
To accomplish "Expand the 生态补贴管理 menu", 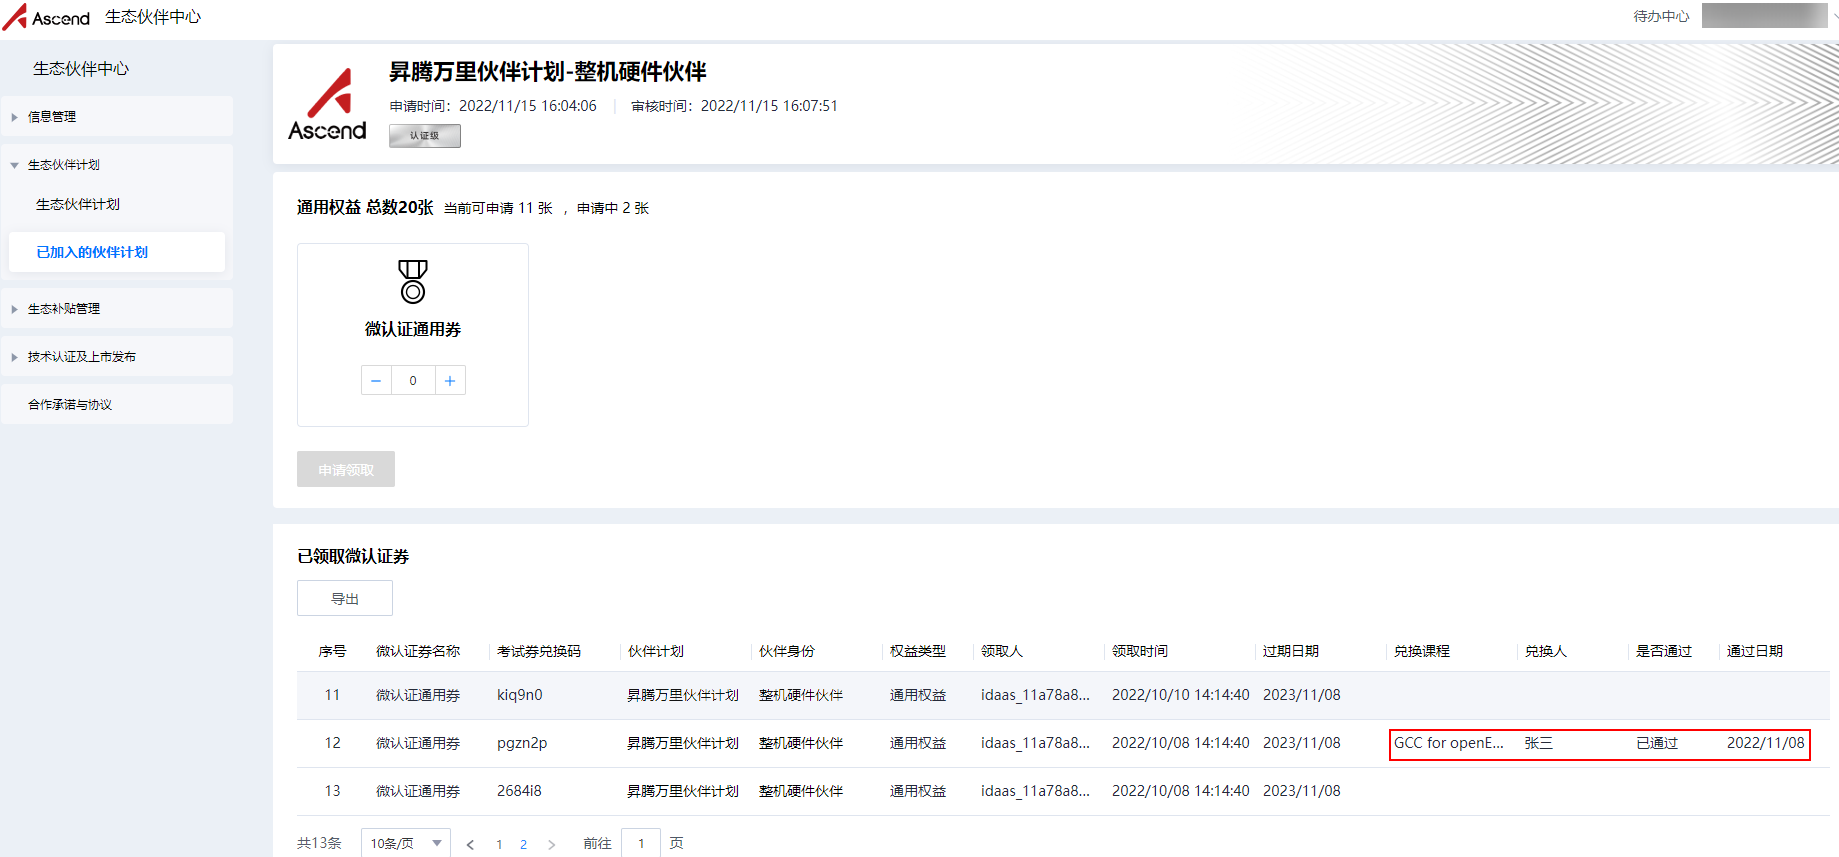I will (117, 308).
